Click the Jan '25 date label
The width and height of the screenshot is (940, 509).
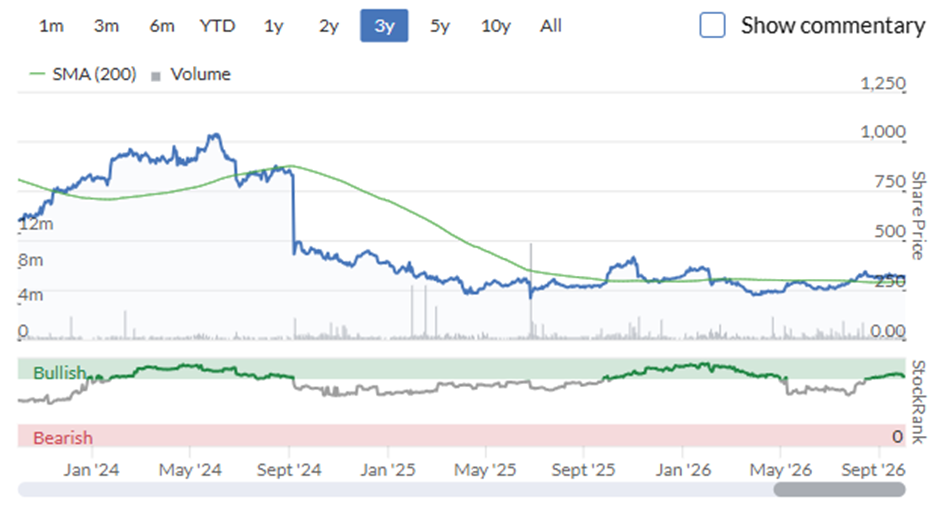click(388, 469)
